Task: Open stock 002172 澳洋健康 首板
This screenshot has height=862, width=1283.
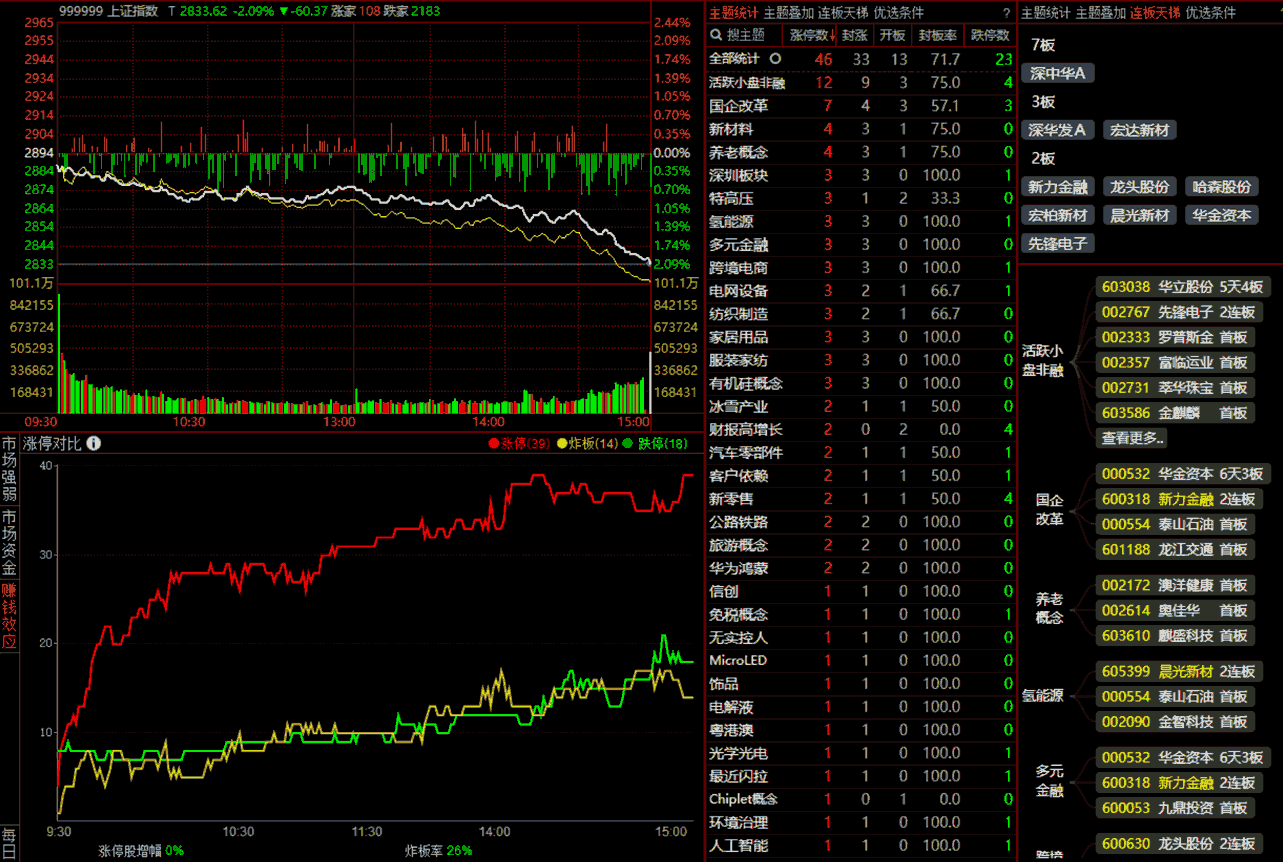Action: coord(1176,585)
